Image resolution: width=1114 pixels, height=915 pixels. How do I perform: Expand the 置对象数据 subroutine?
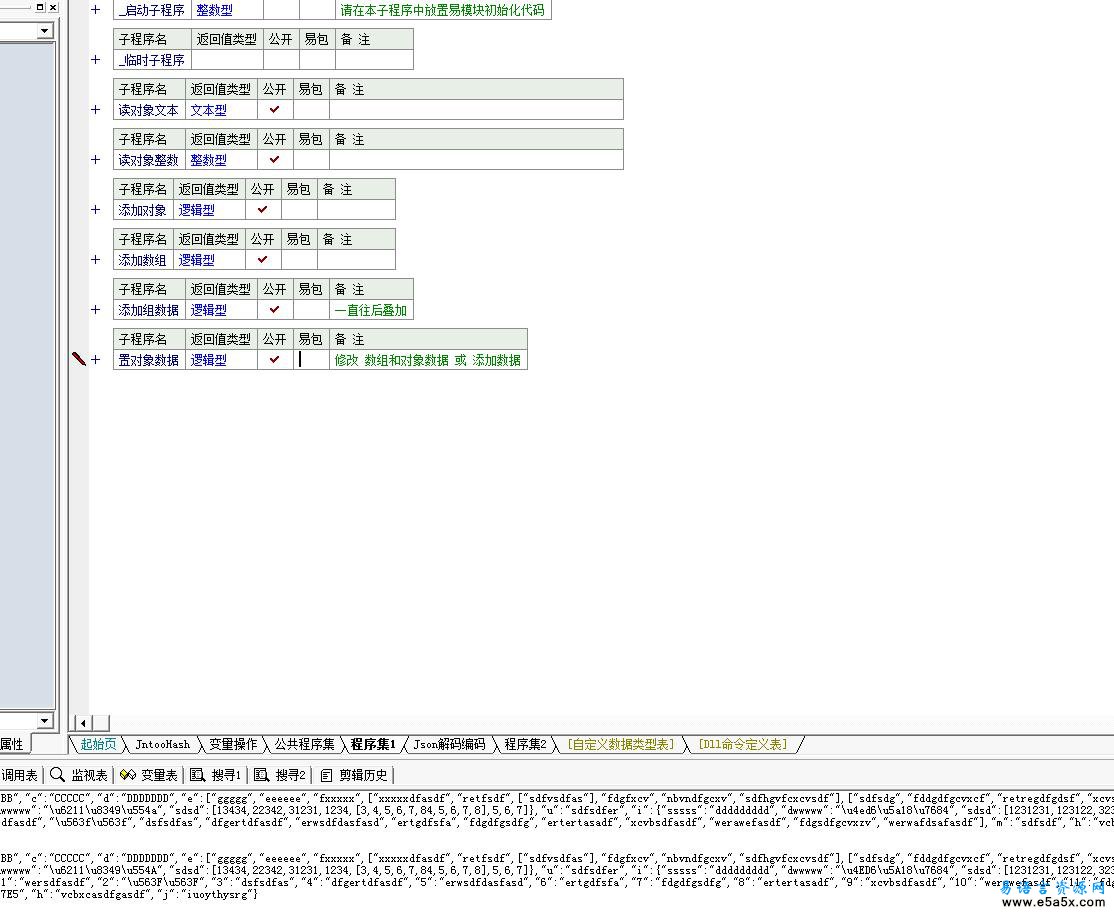(x=96, y=359)
